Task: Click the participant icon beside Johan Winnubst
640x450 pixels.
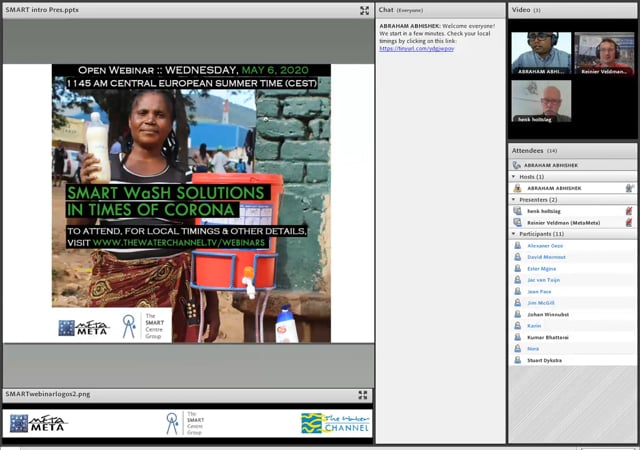Action: tap(518, 314)
